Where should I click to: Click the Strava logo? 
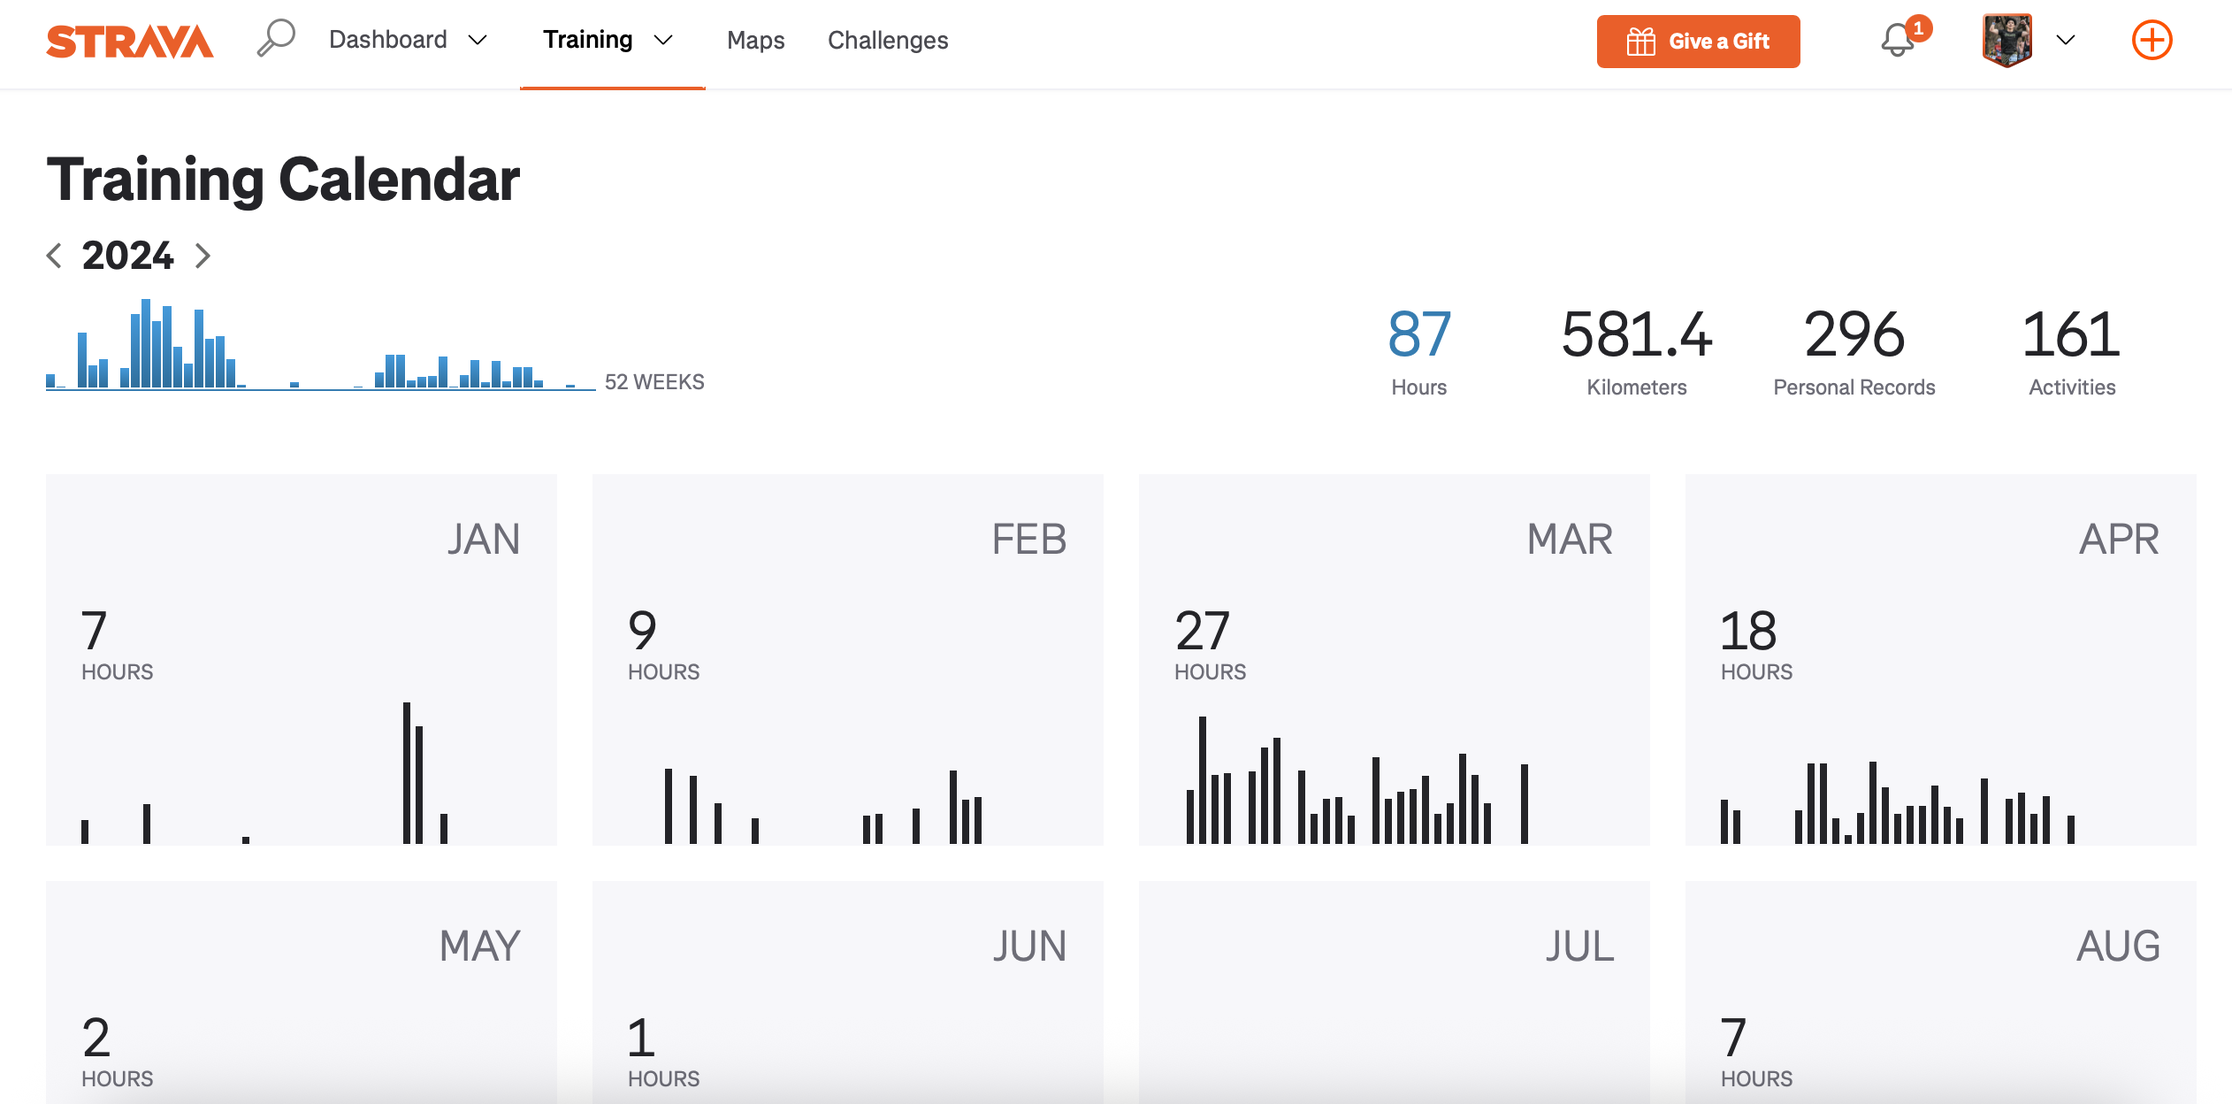[x=130, y=41]
